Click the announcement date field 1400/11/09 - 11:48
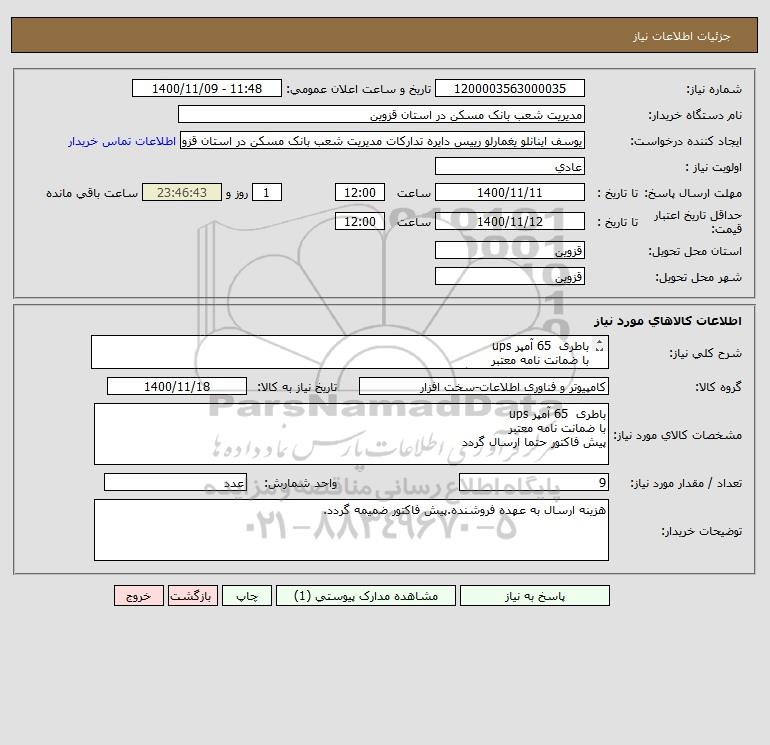 pos(207,88)
